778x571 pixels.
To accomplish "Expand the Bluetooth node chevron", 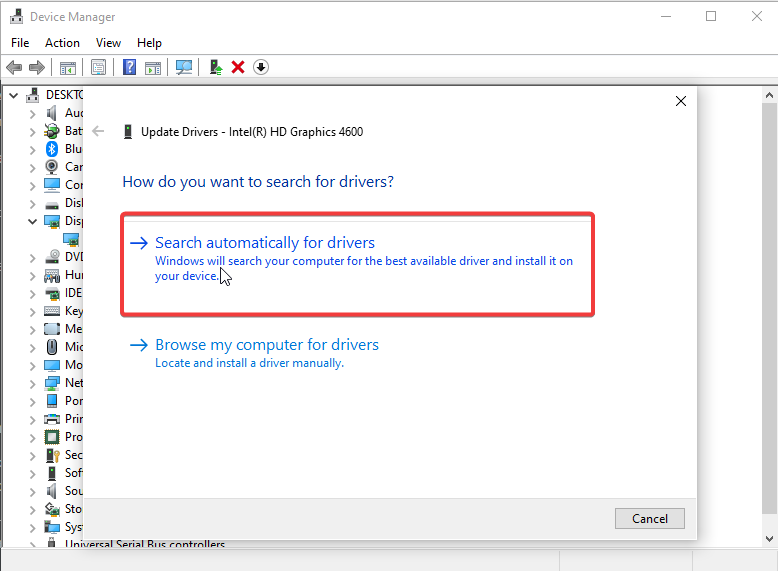I will click(x=32, y=150).
